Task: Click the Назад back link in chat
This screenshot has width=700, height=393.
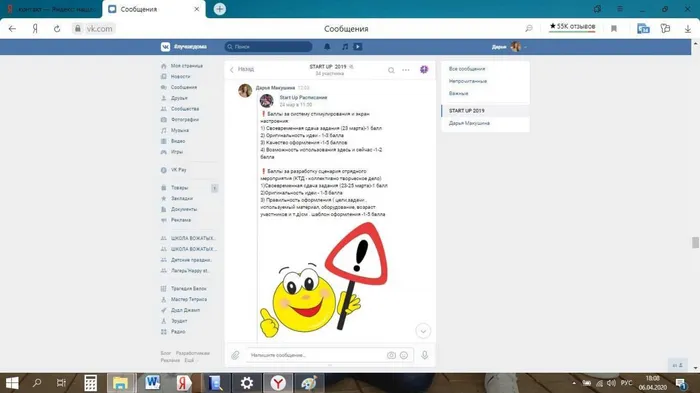Action: tap(242, 69)
